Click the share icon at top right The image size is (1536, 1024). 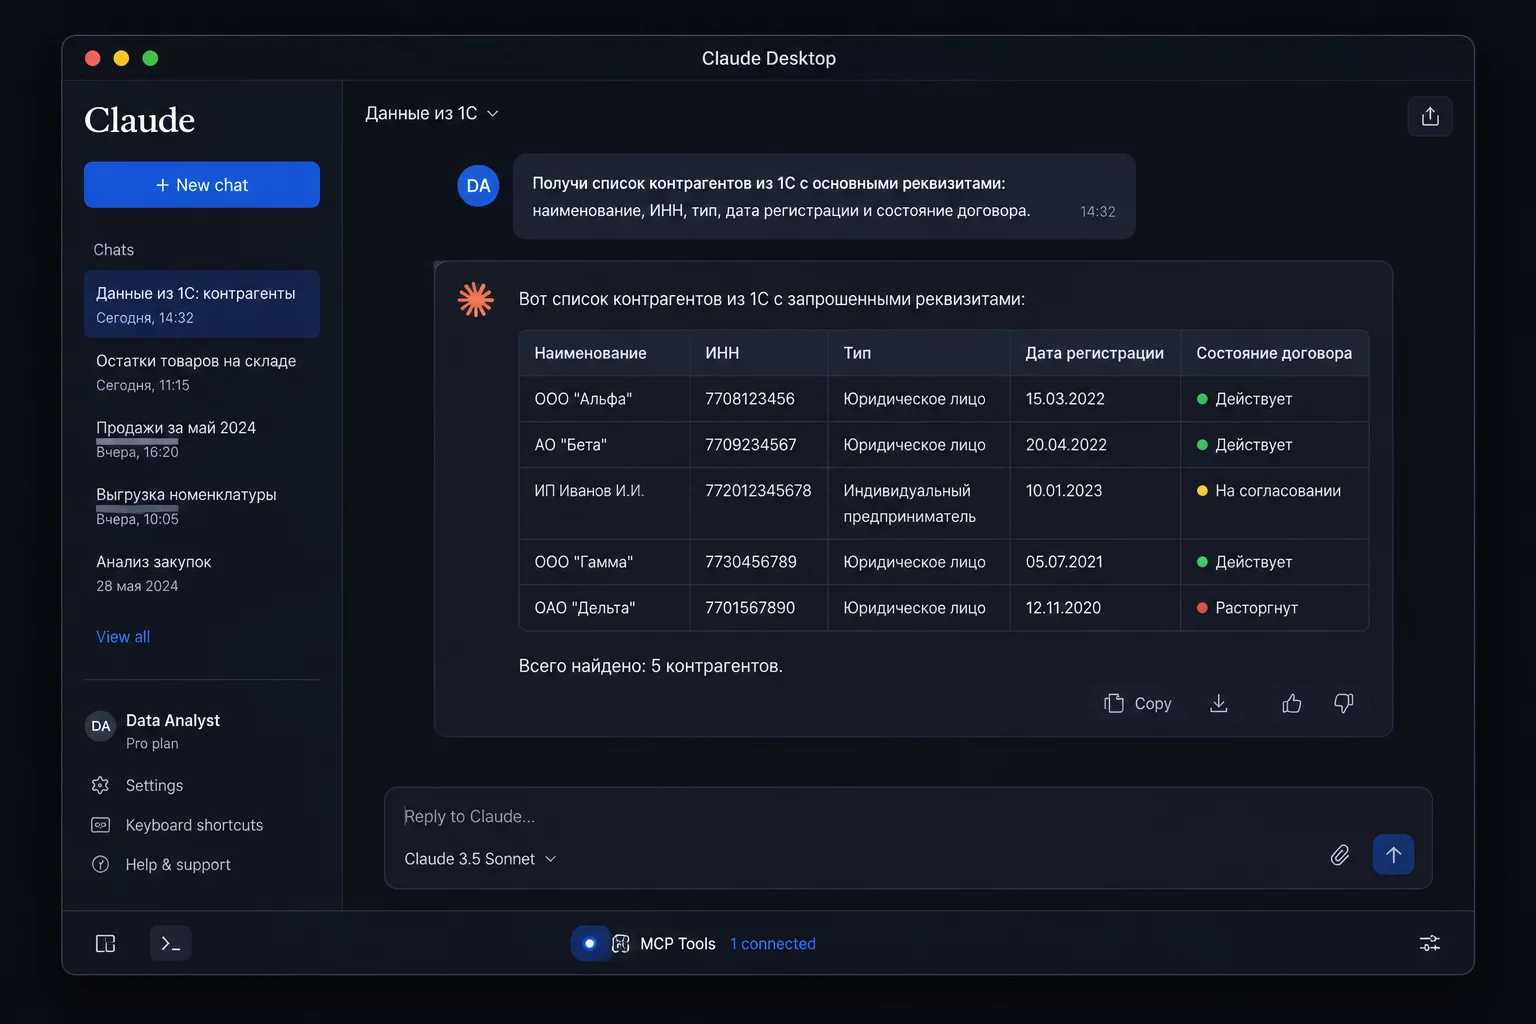(1430, 116)
